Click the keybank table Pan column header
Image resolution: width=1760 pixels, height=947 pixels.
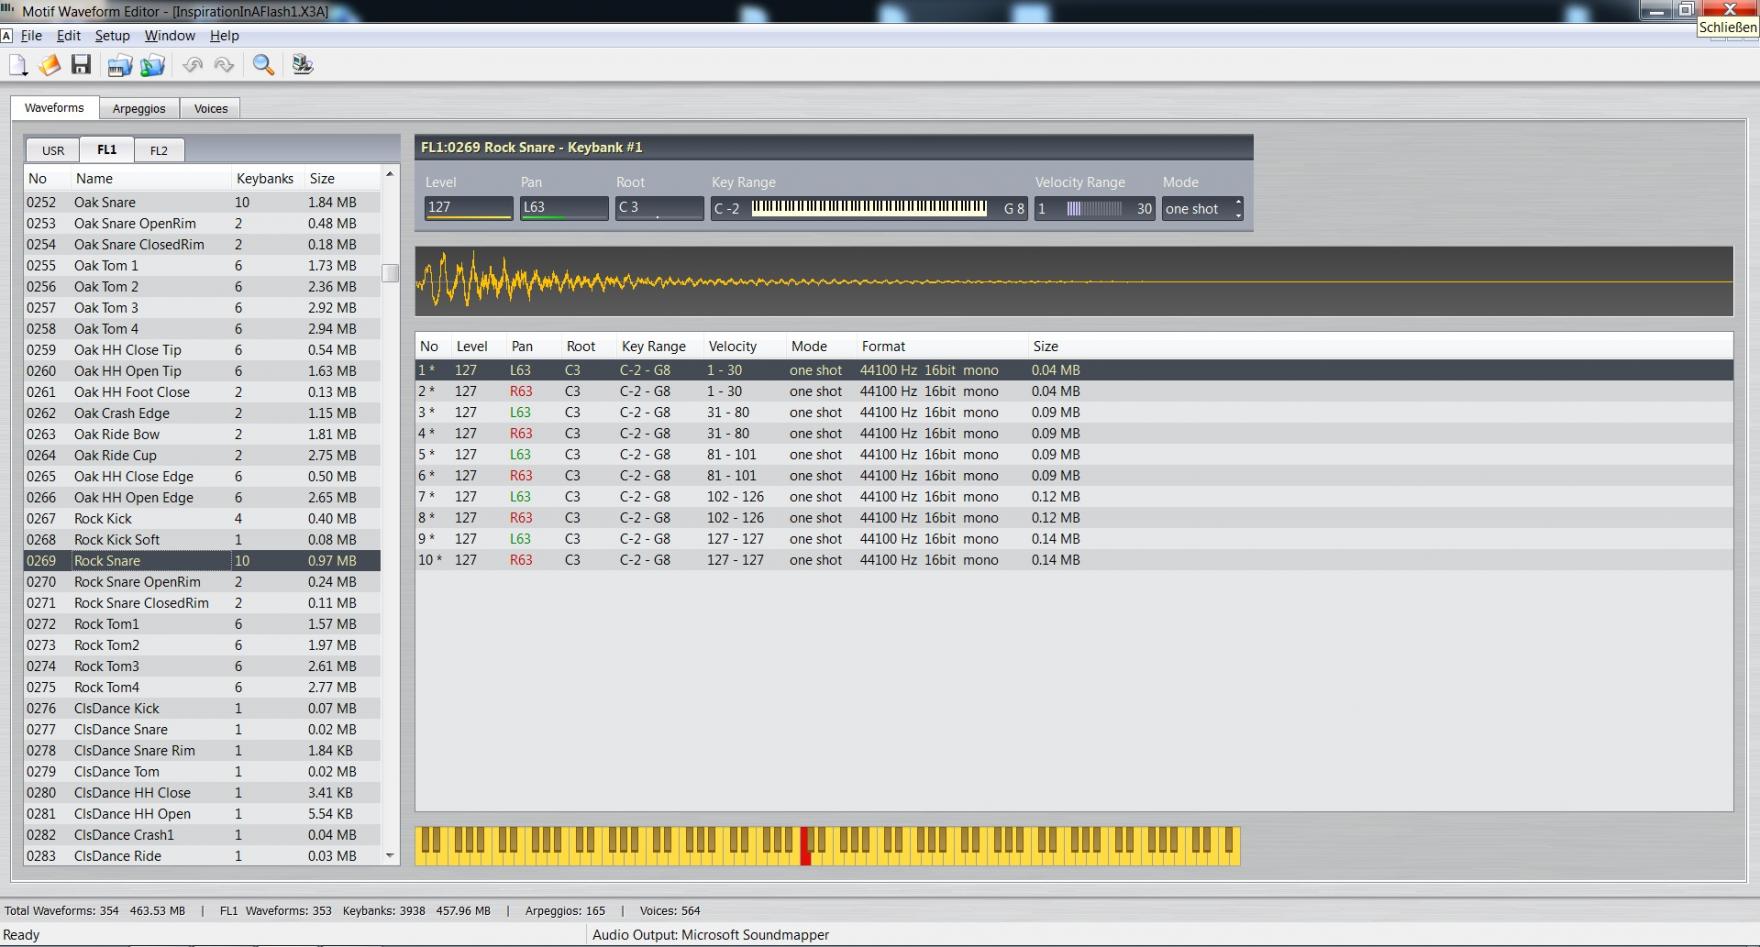point(533,346)
